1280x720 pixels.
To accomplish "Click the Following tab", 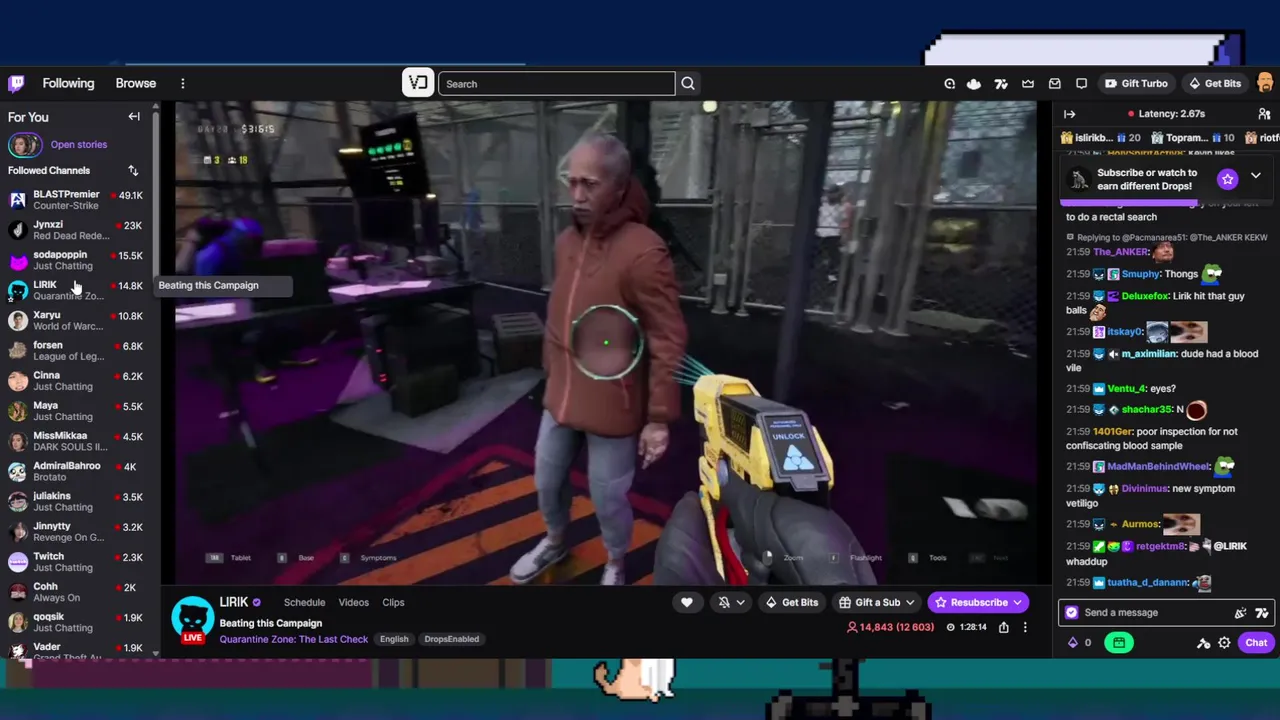I will point(68,84).
